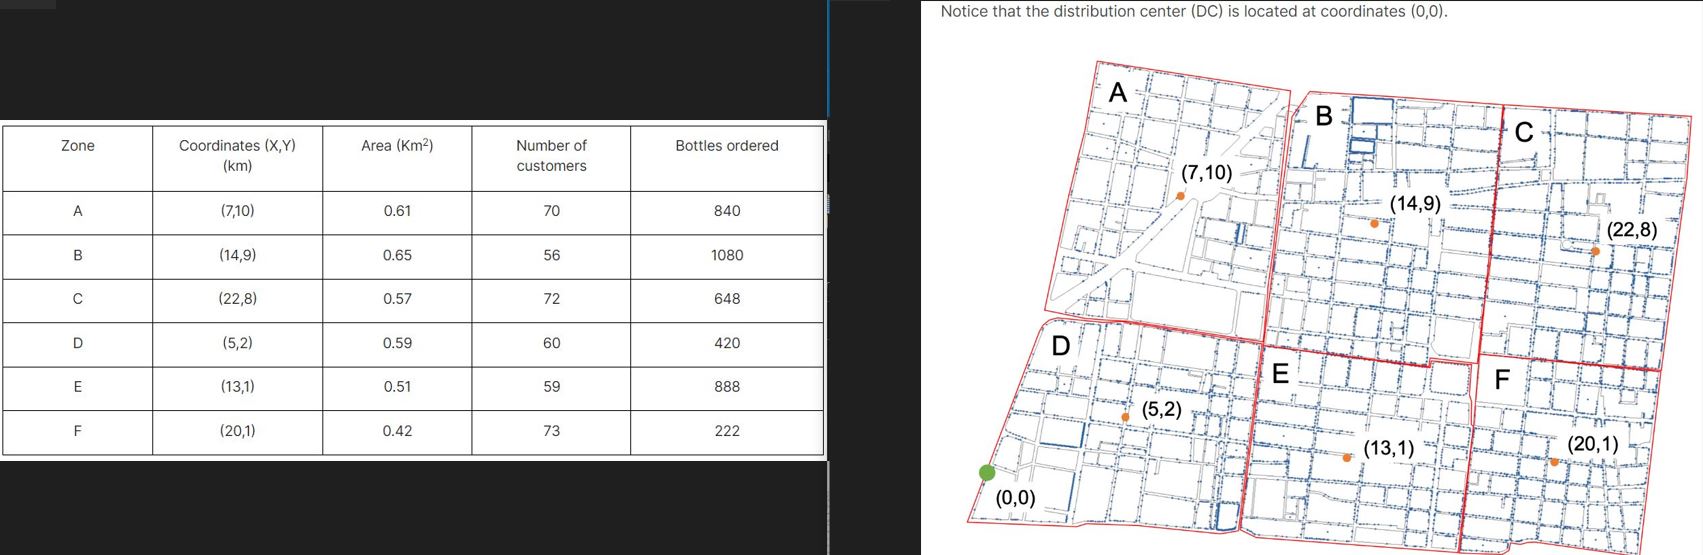Click the zone letter 'B' on the map
This screenshot has height=555, width=1703.
pos(1324,117)
